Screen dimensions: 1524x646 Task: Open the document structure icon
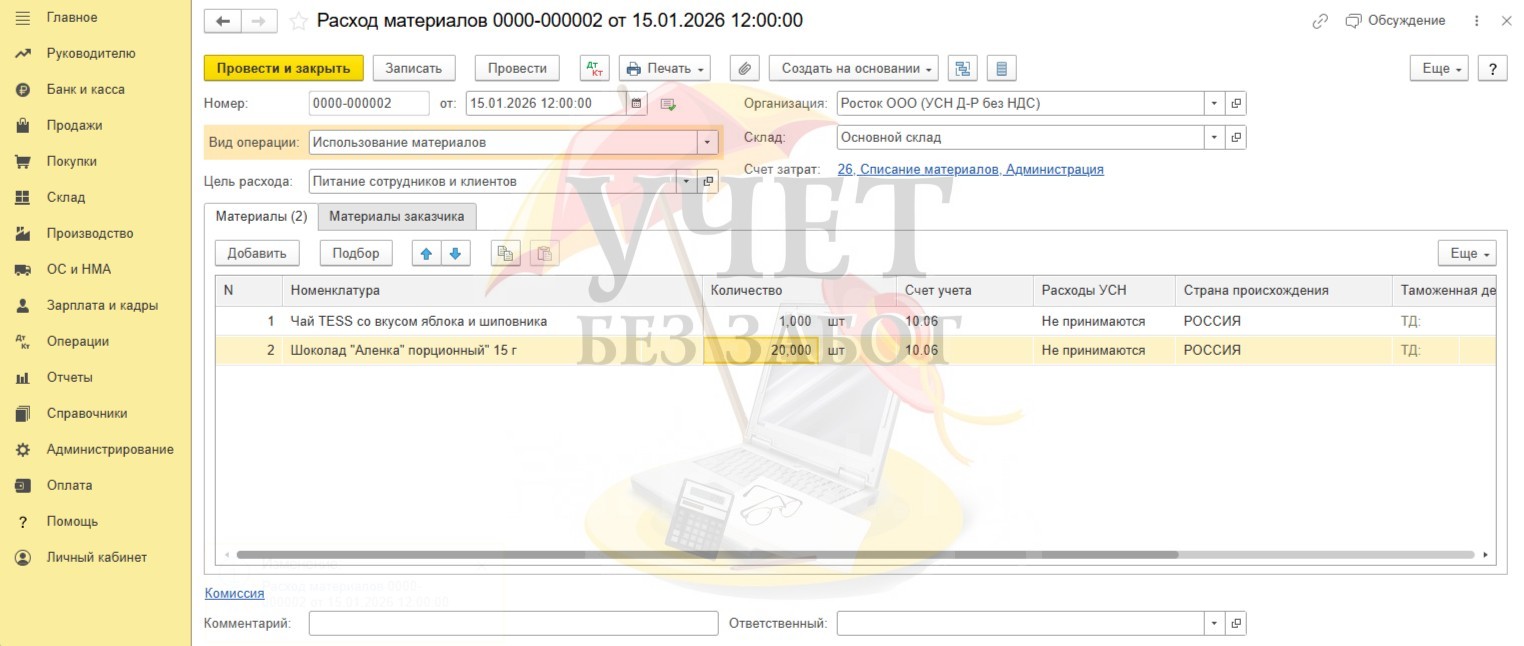[962, 68]
